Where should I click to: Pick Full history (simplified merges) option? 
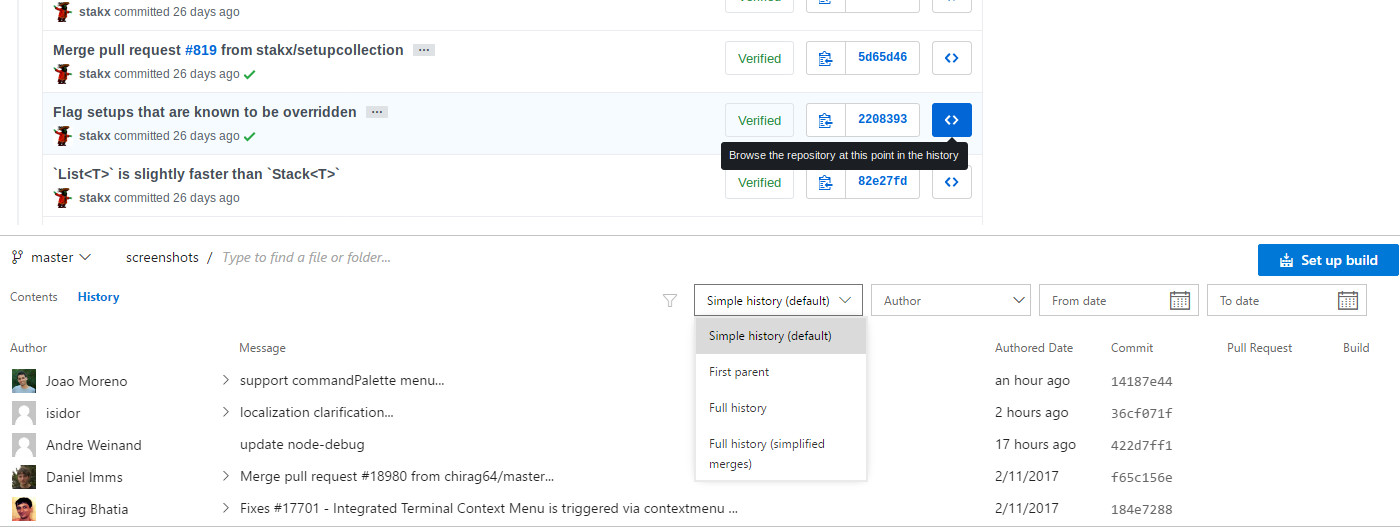[x=767, y=453]
